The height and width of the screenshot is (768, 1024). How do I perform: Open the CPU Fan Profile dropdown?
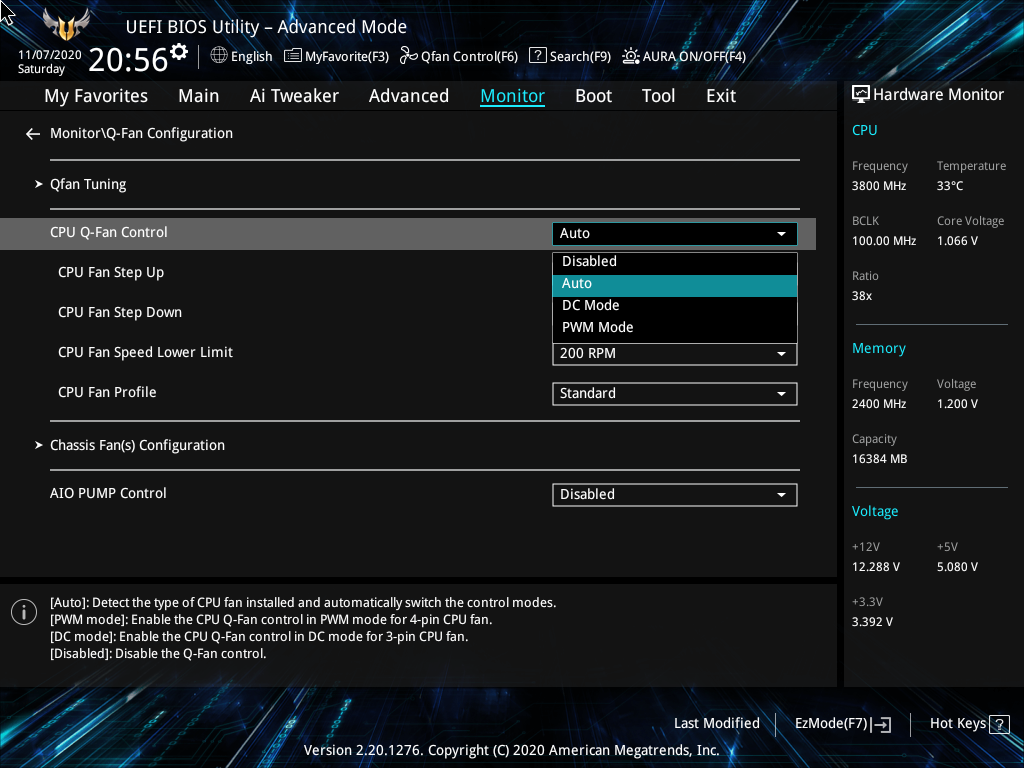675,394
